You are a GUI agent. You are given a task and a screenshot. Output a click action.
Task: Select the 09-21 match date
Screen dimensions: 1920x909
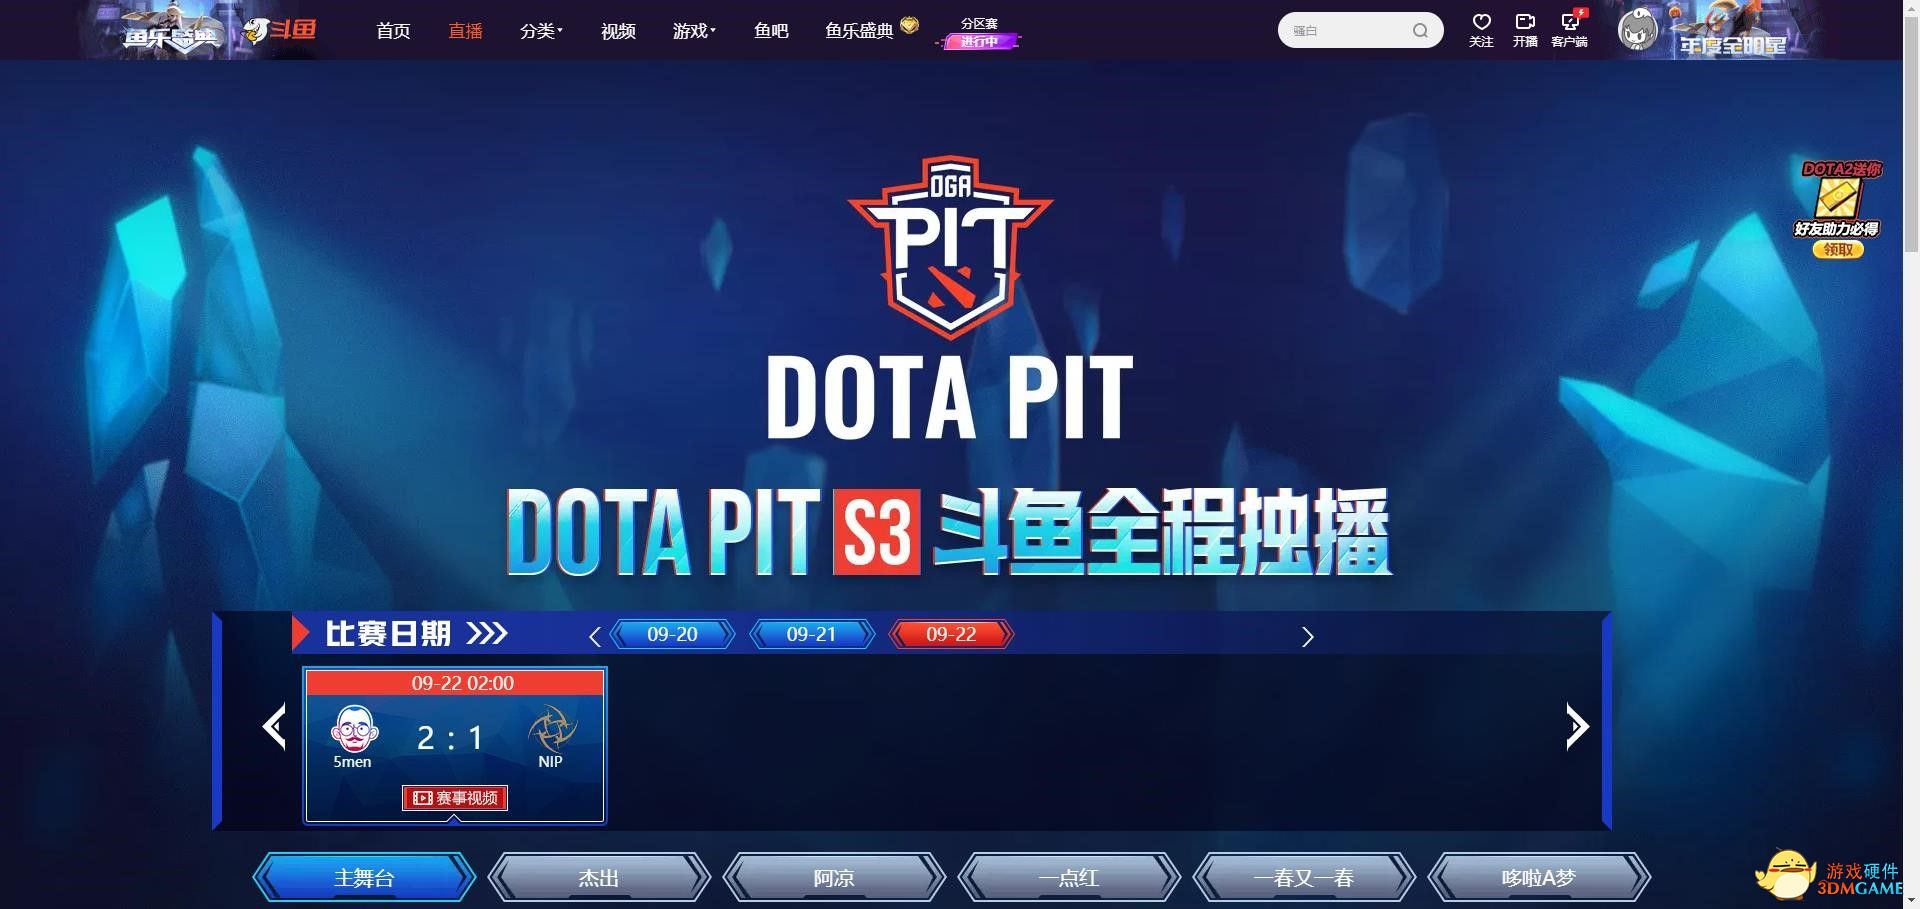tap(811, 634)
